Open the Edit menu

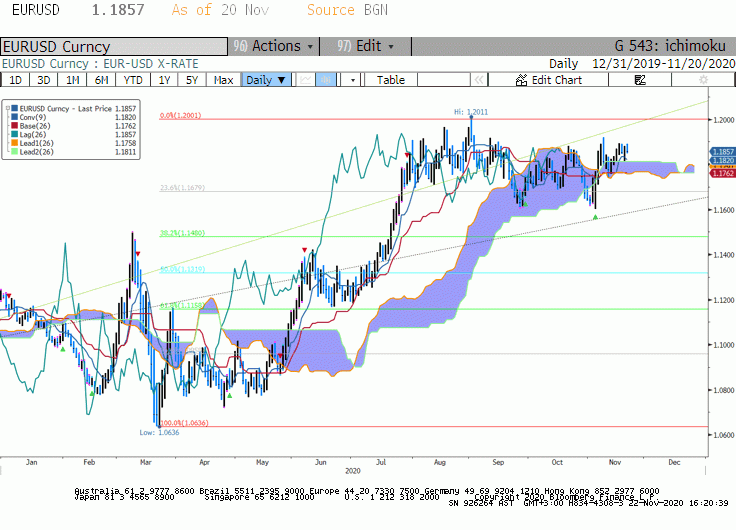[366, 46]
